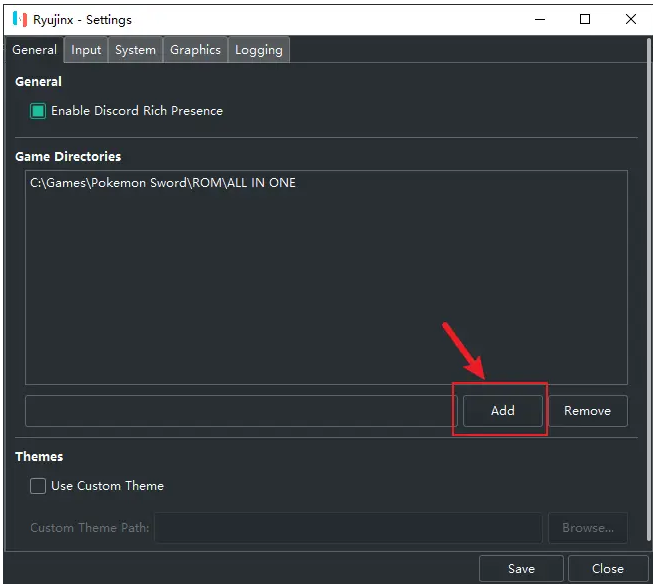Click the "Ryujinx - Settings" title text
This screenshot has height=584, width=653.
coord(81,19)
